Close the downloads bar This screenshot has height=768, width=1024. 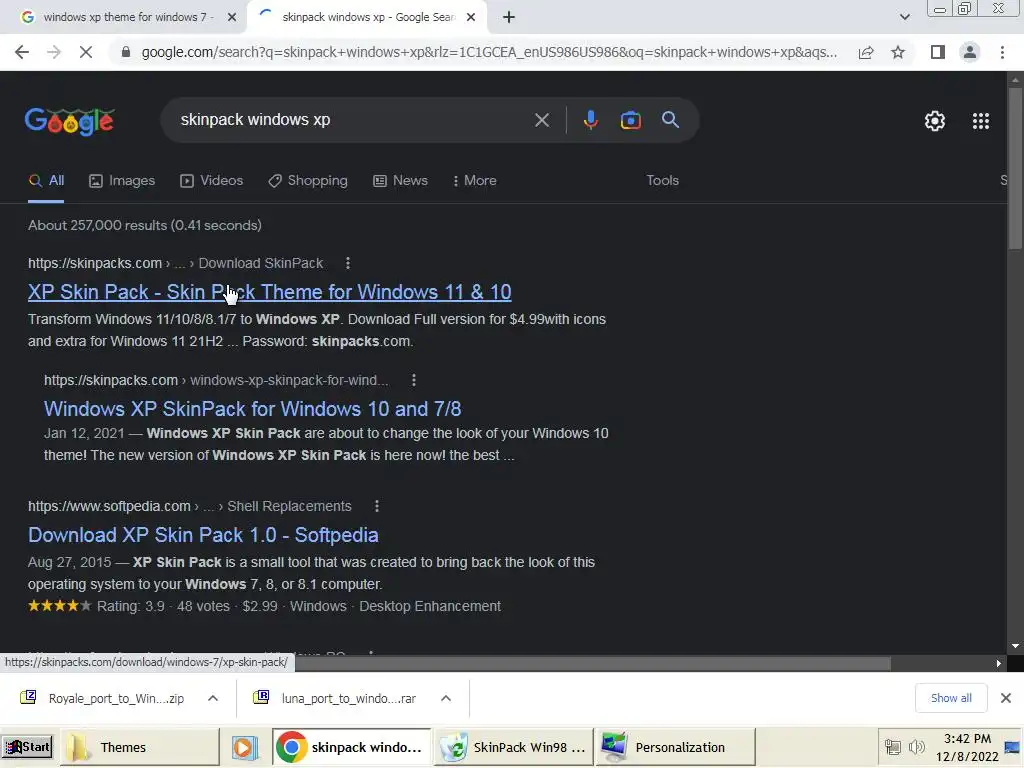click(x=1006, y=698)
